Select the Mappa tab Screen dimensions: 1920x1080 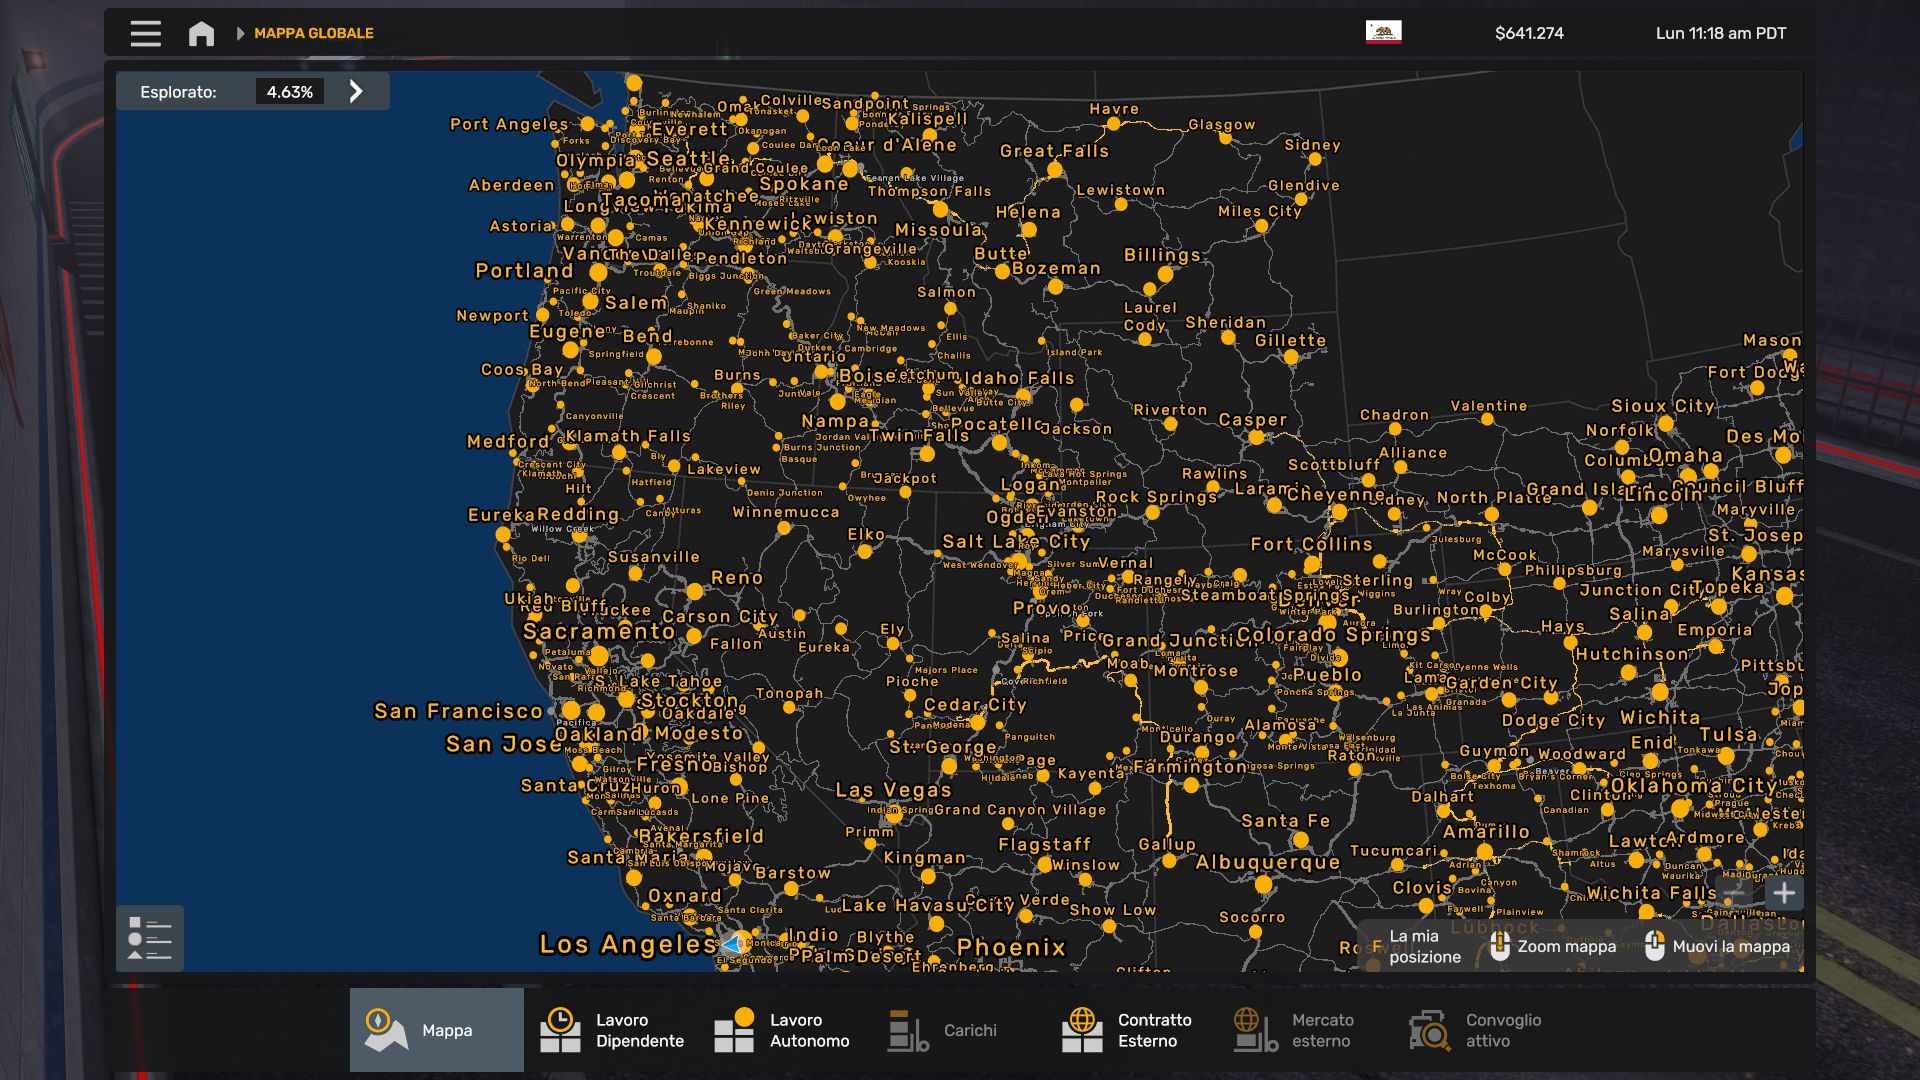coord(437,1030)
